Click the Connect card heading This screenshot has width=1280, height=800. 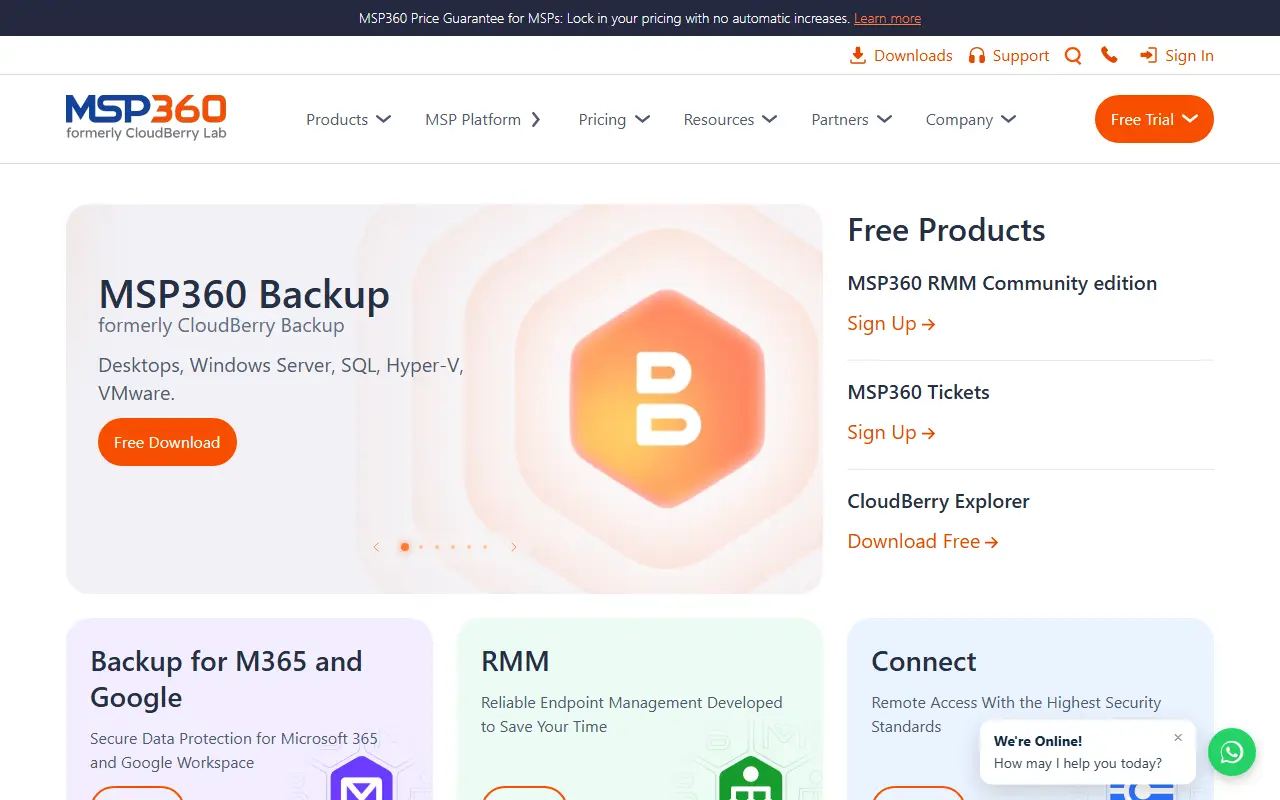tap(923, 661)
